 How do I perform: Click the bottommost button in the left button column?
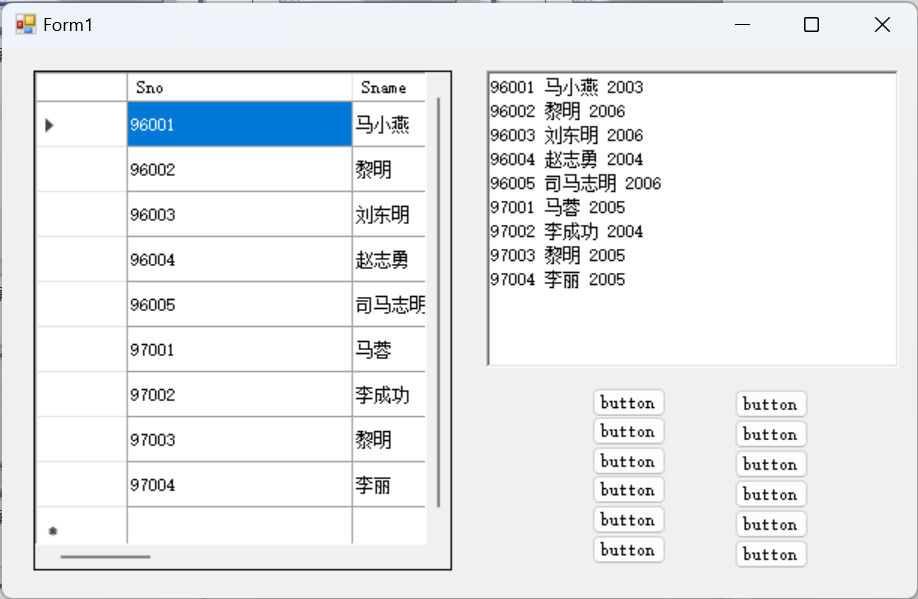point(628,549)
